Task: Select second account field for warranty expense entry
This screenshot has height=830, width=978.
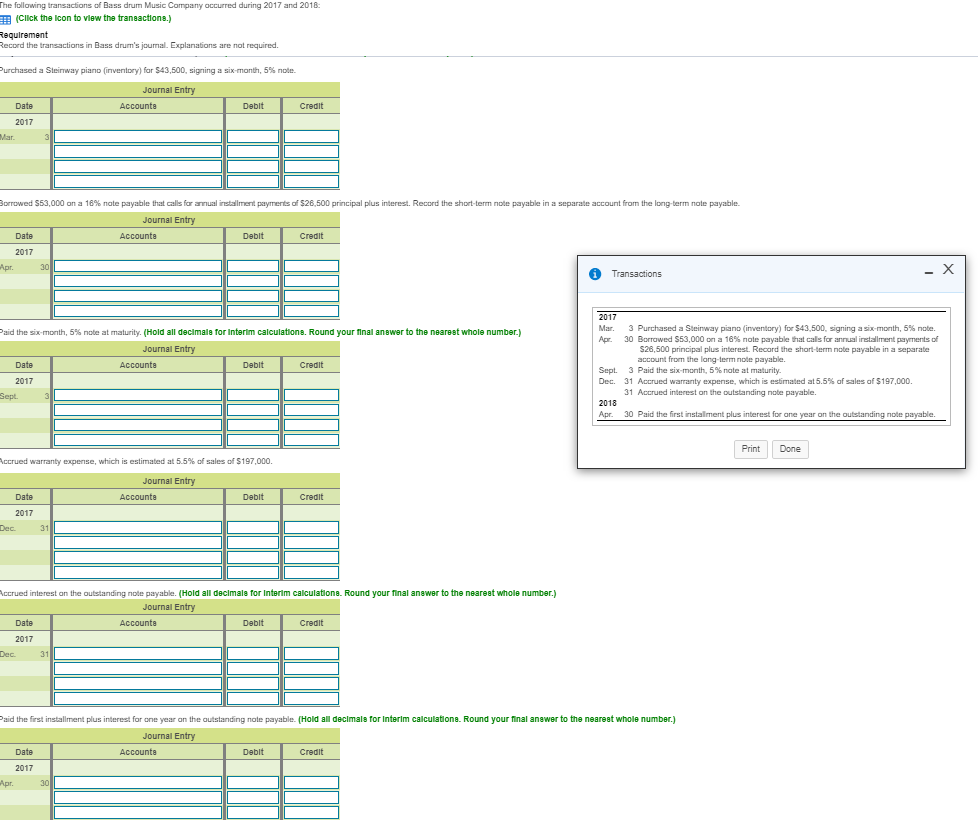Action: [x=138, y=543]
